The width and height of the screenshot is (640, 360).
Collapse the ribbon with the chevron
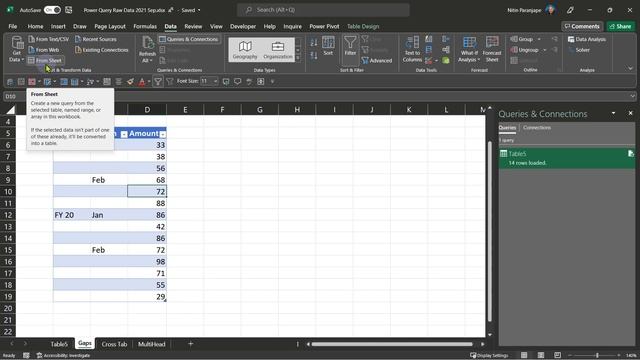click(x=631, y=69)
